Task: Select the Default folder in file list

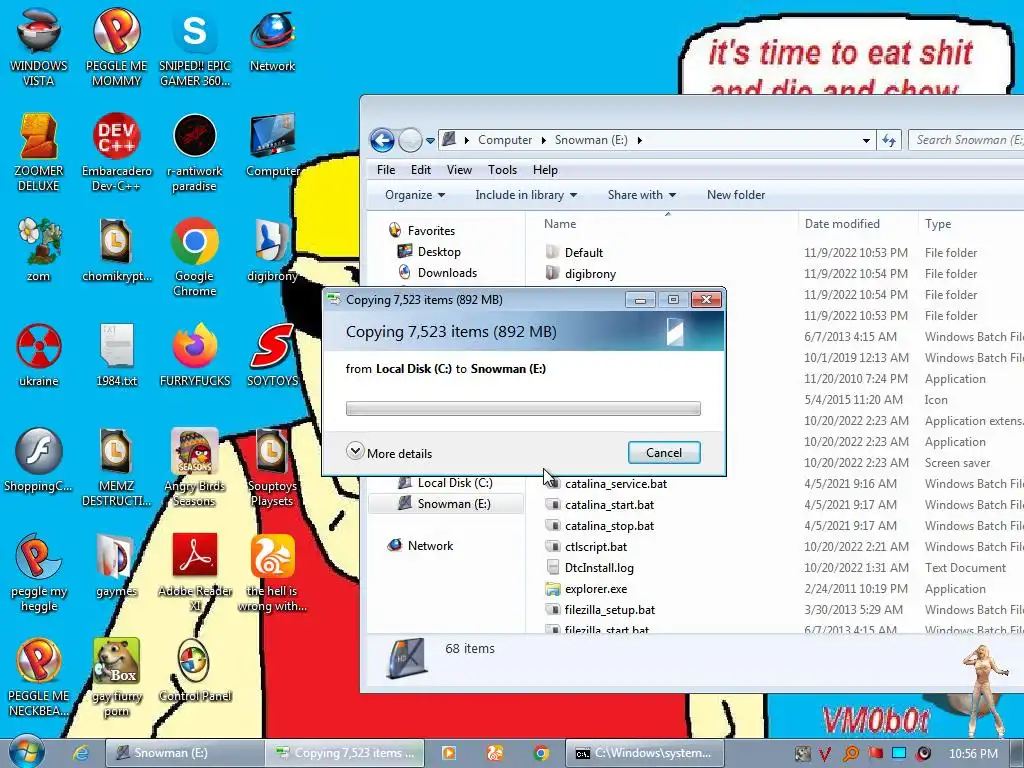Action: coord(574,253)
